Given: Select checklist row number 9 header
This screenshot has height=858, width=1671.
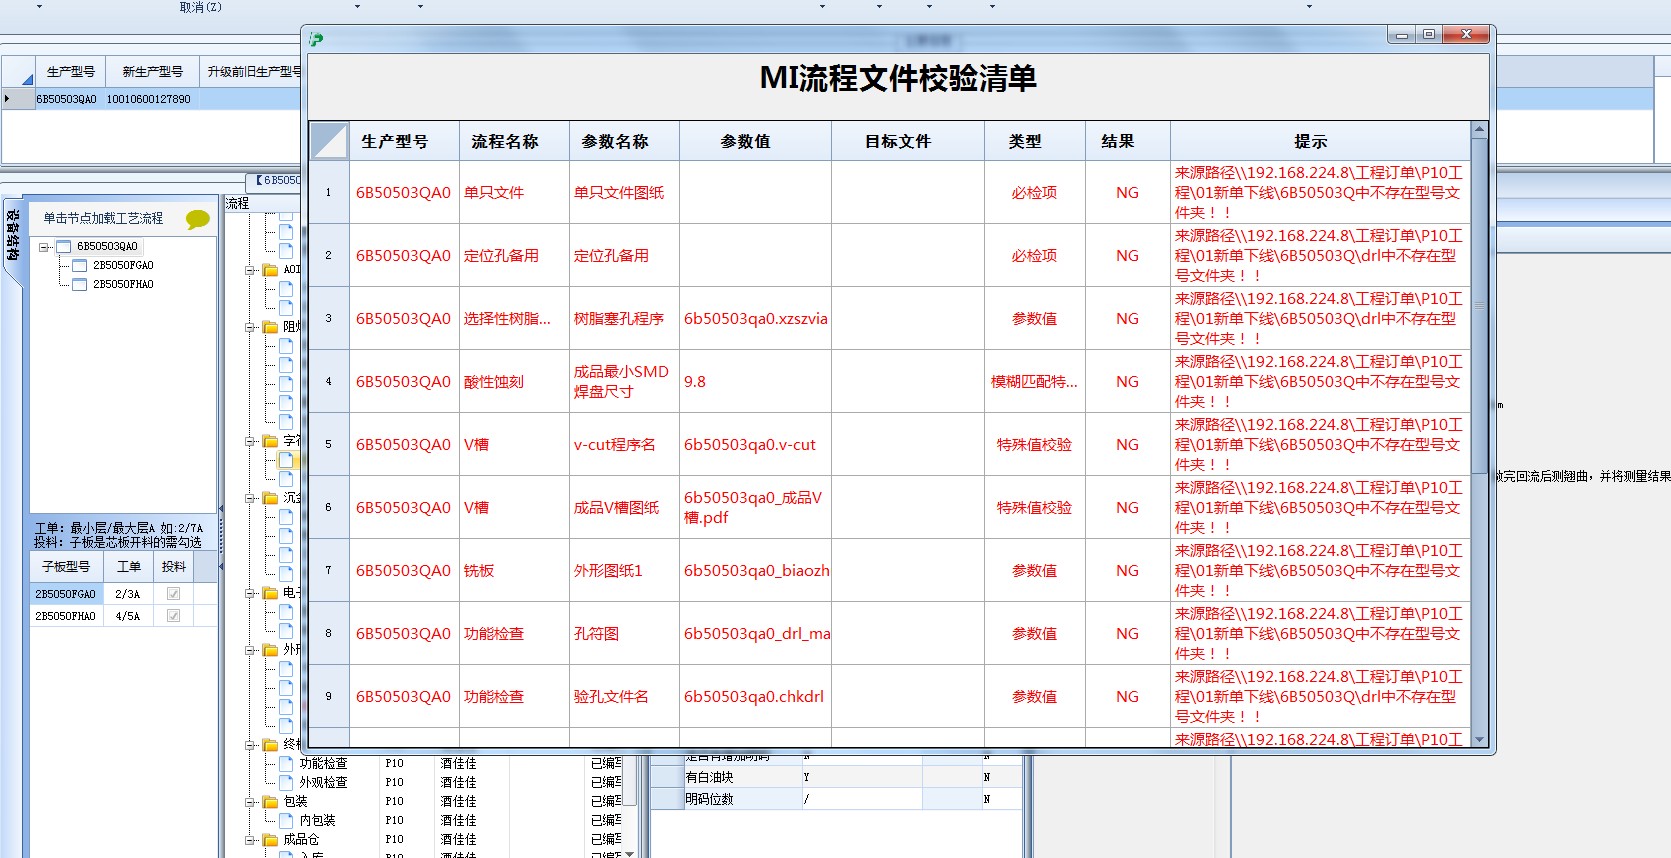Looking at the screenshot, I should 328,696.
